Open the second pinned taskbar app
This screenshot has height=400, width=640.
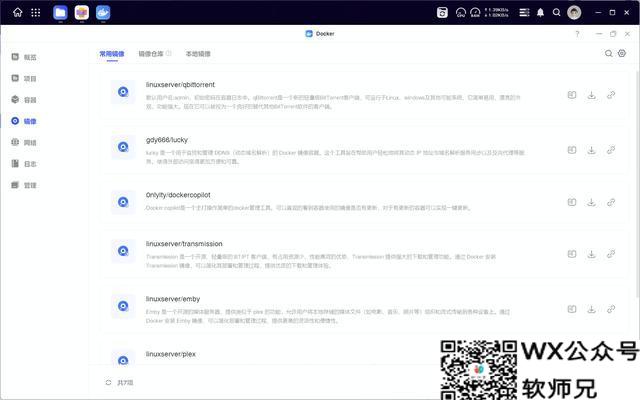tap(82, 13)
